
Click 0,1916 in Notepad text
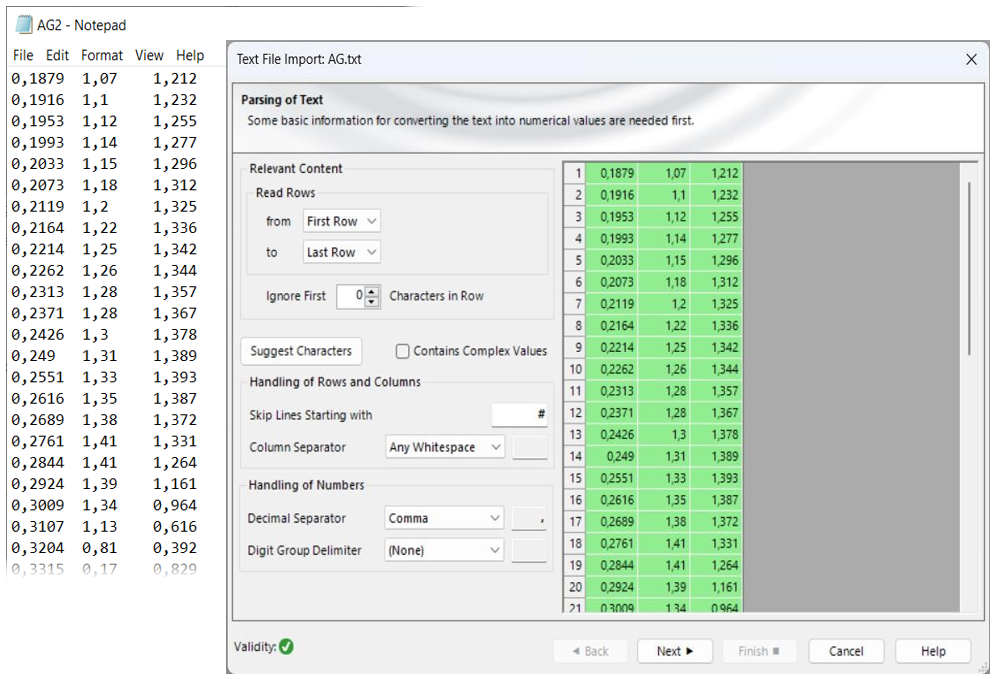[37, 100]
